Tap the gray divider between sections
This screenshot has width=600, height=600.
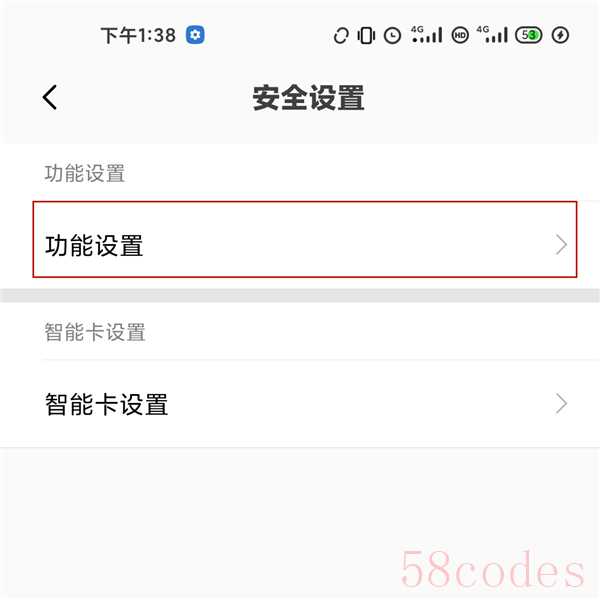pyautogui.click(x=300, y=295)
